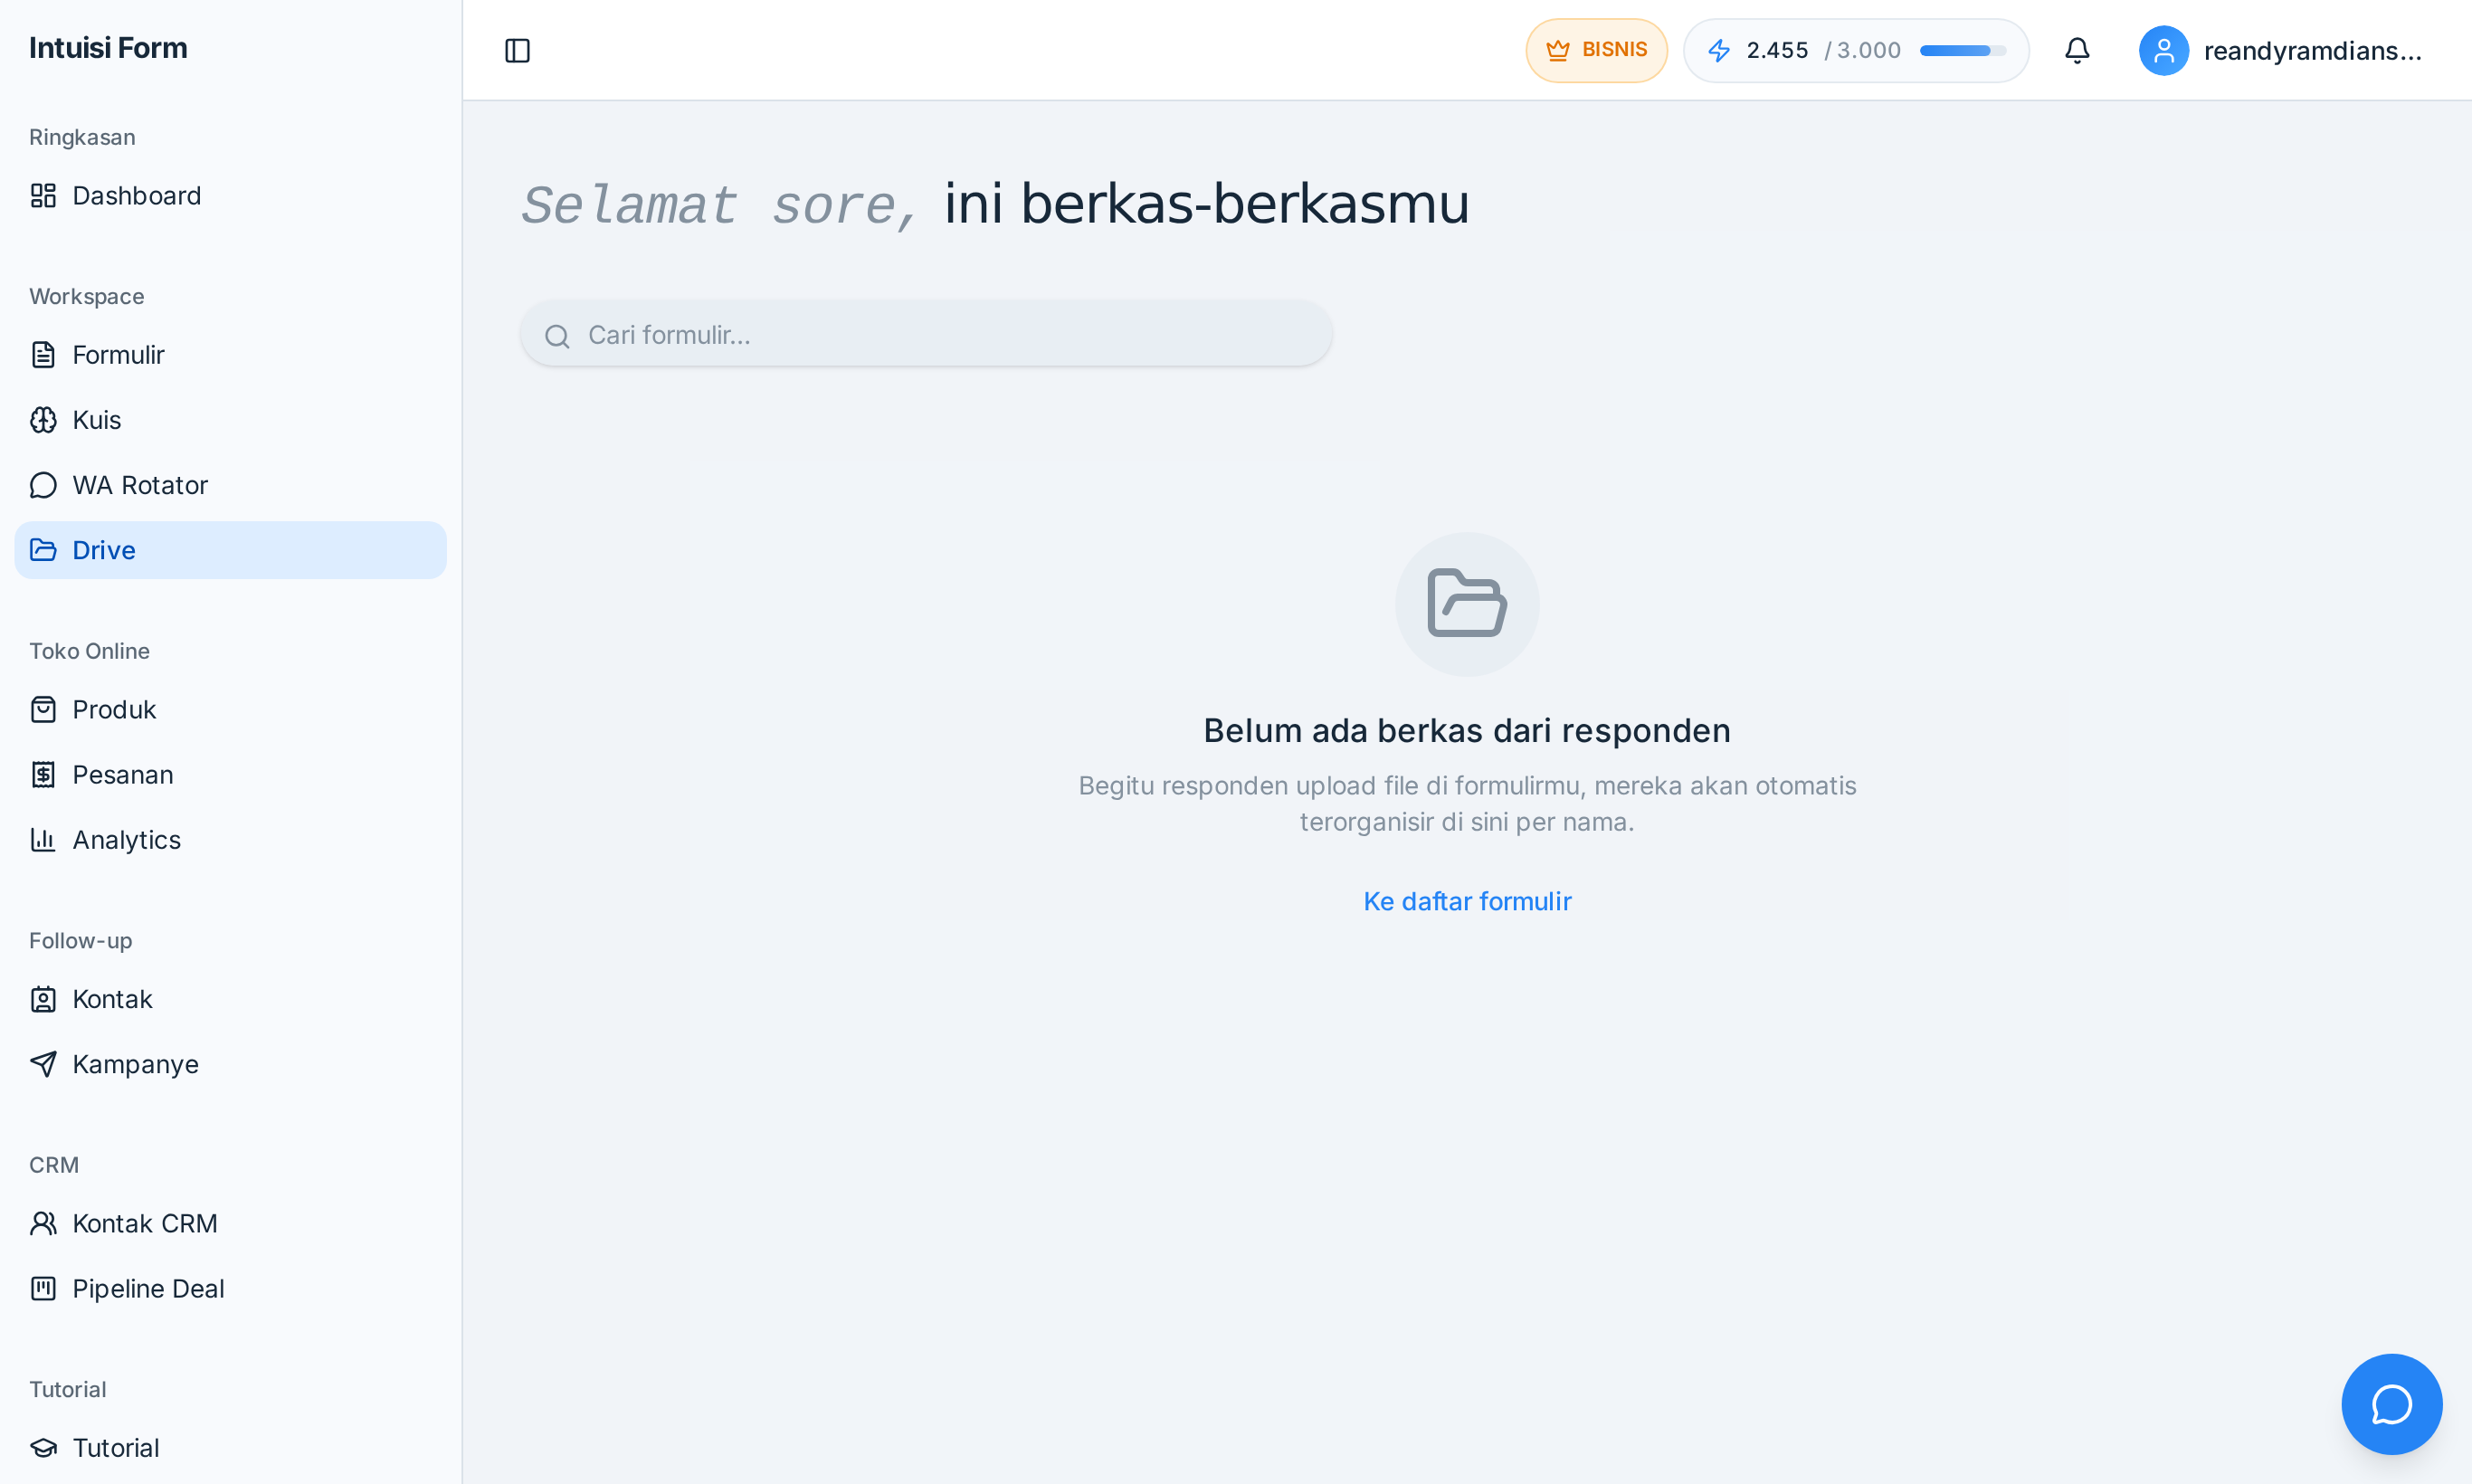Open the Pesanan page
2472x1484 pixels.
230,775
